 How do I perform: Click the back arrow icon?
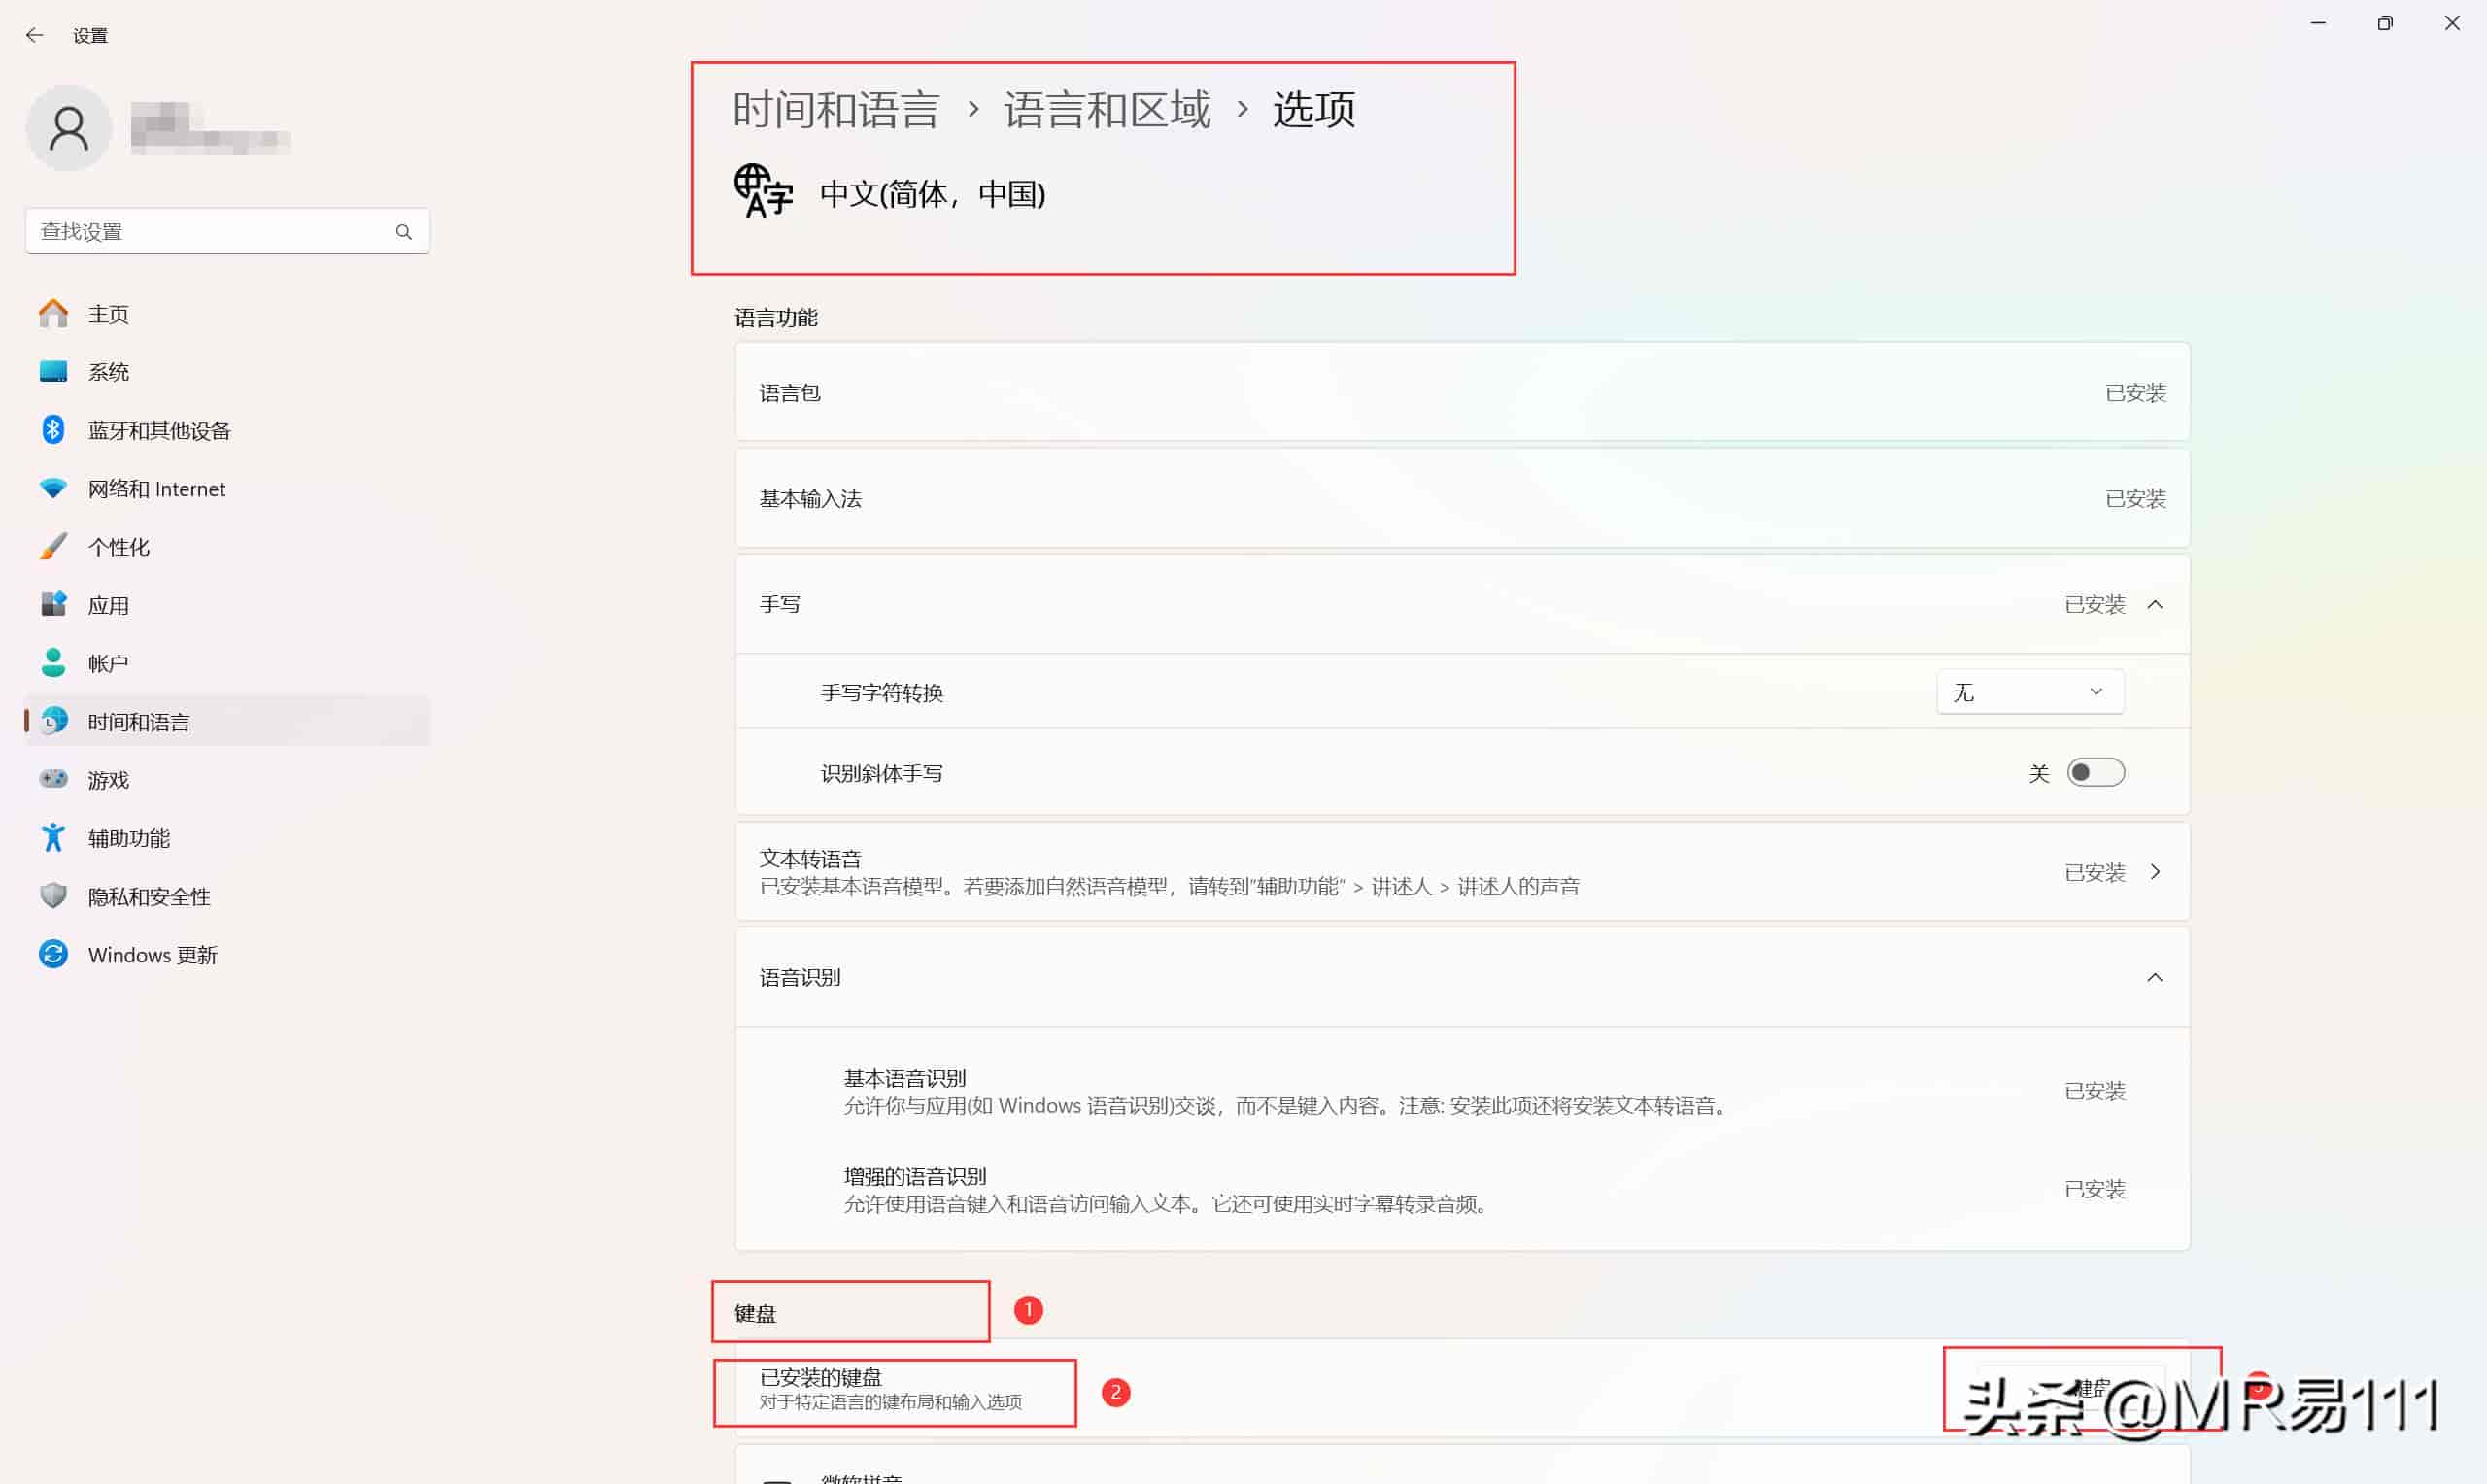coord(35,35)
